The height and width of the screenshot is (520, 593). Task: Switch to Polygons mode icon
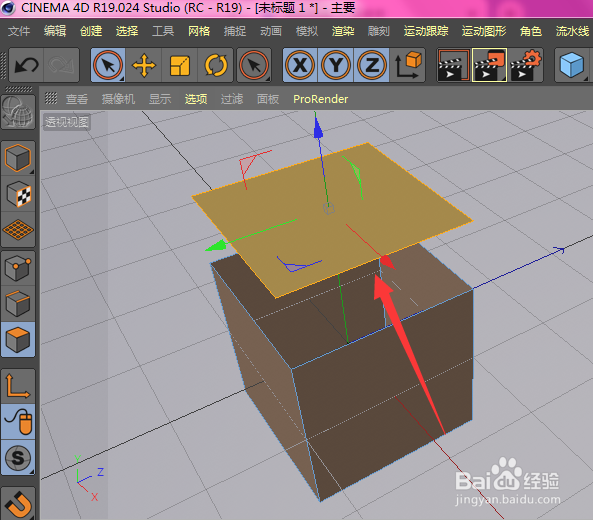coord(18,340)
